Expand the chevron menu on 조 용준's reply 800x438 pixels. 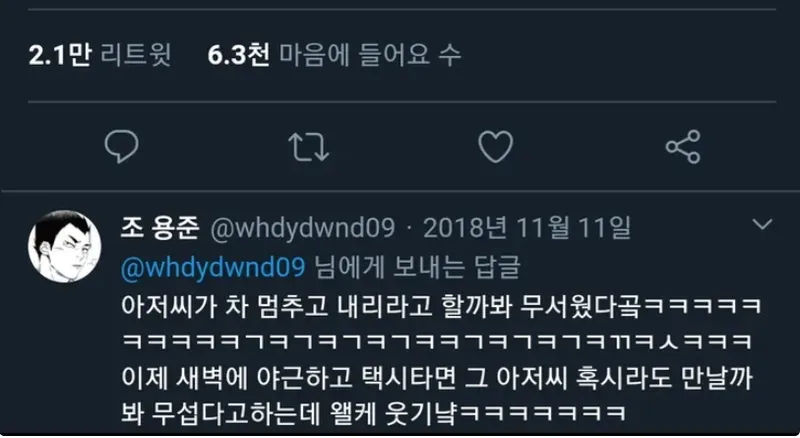(762, 224)
